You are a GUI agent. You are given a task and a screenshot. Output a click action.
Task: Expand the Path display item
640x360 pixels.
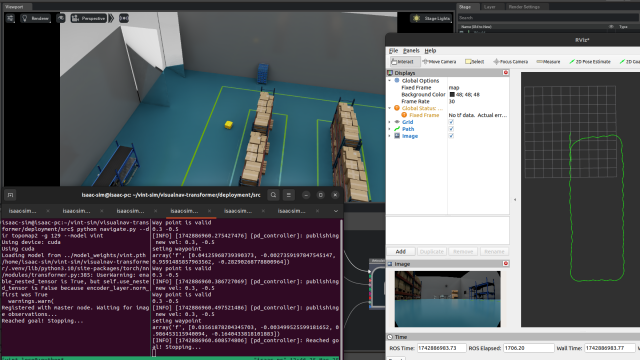(389, 129)
